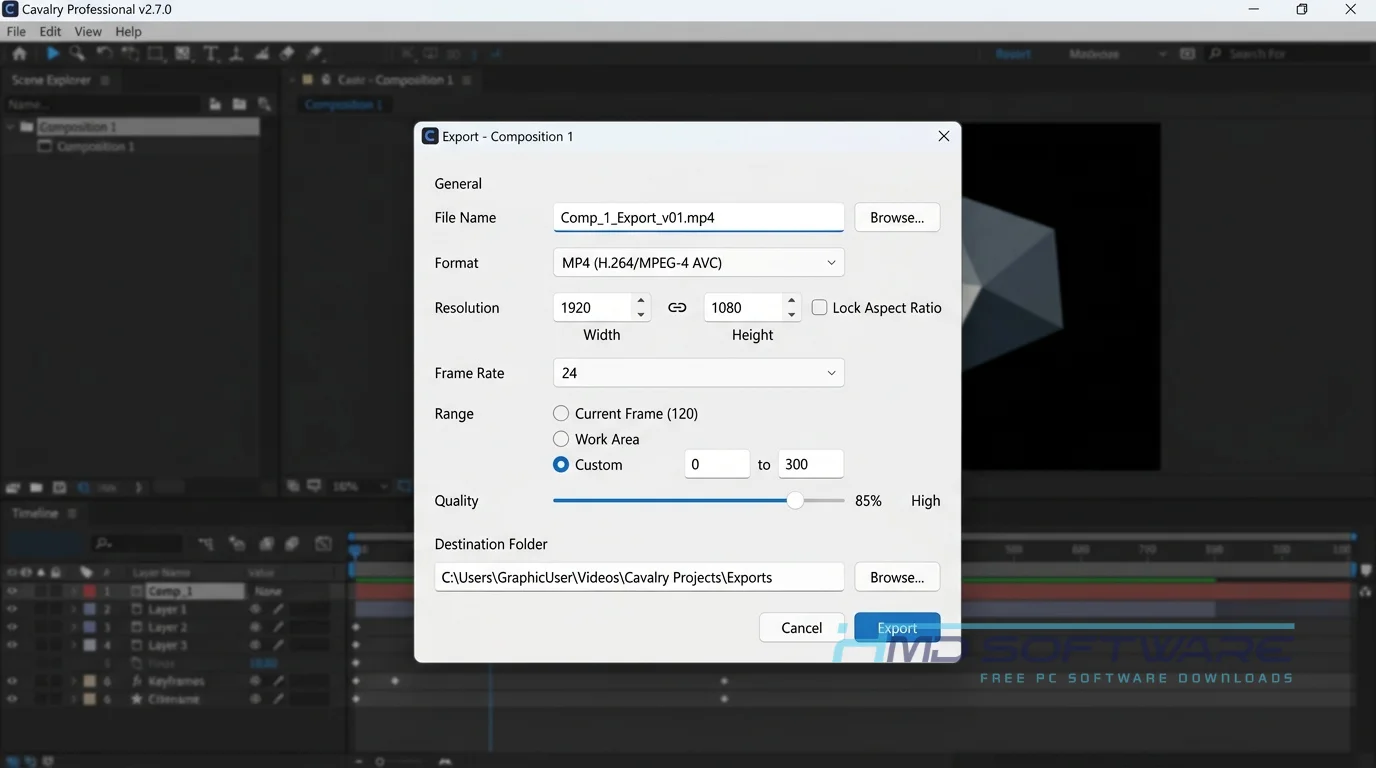Click the grid pattern tool icon

(x=183, y=54)
